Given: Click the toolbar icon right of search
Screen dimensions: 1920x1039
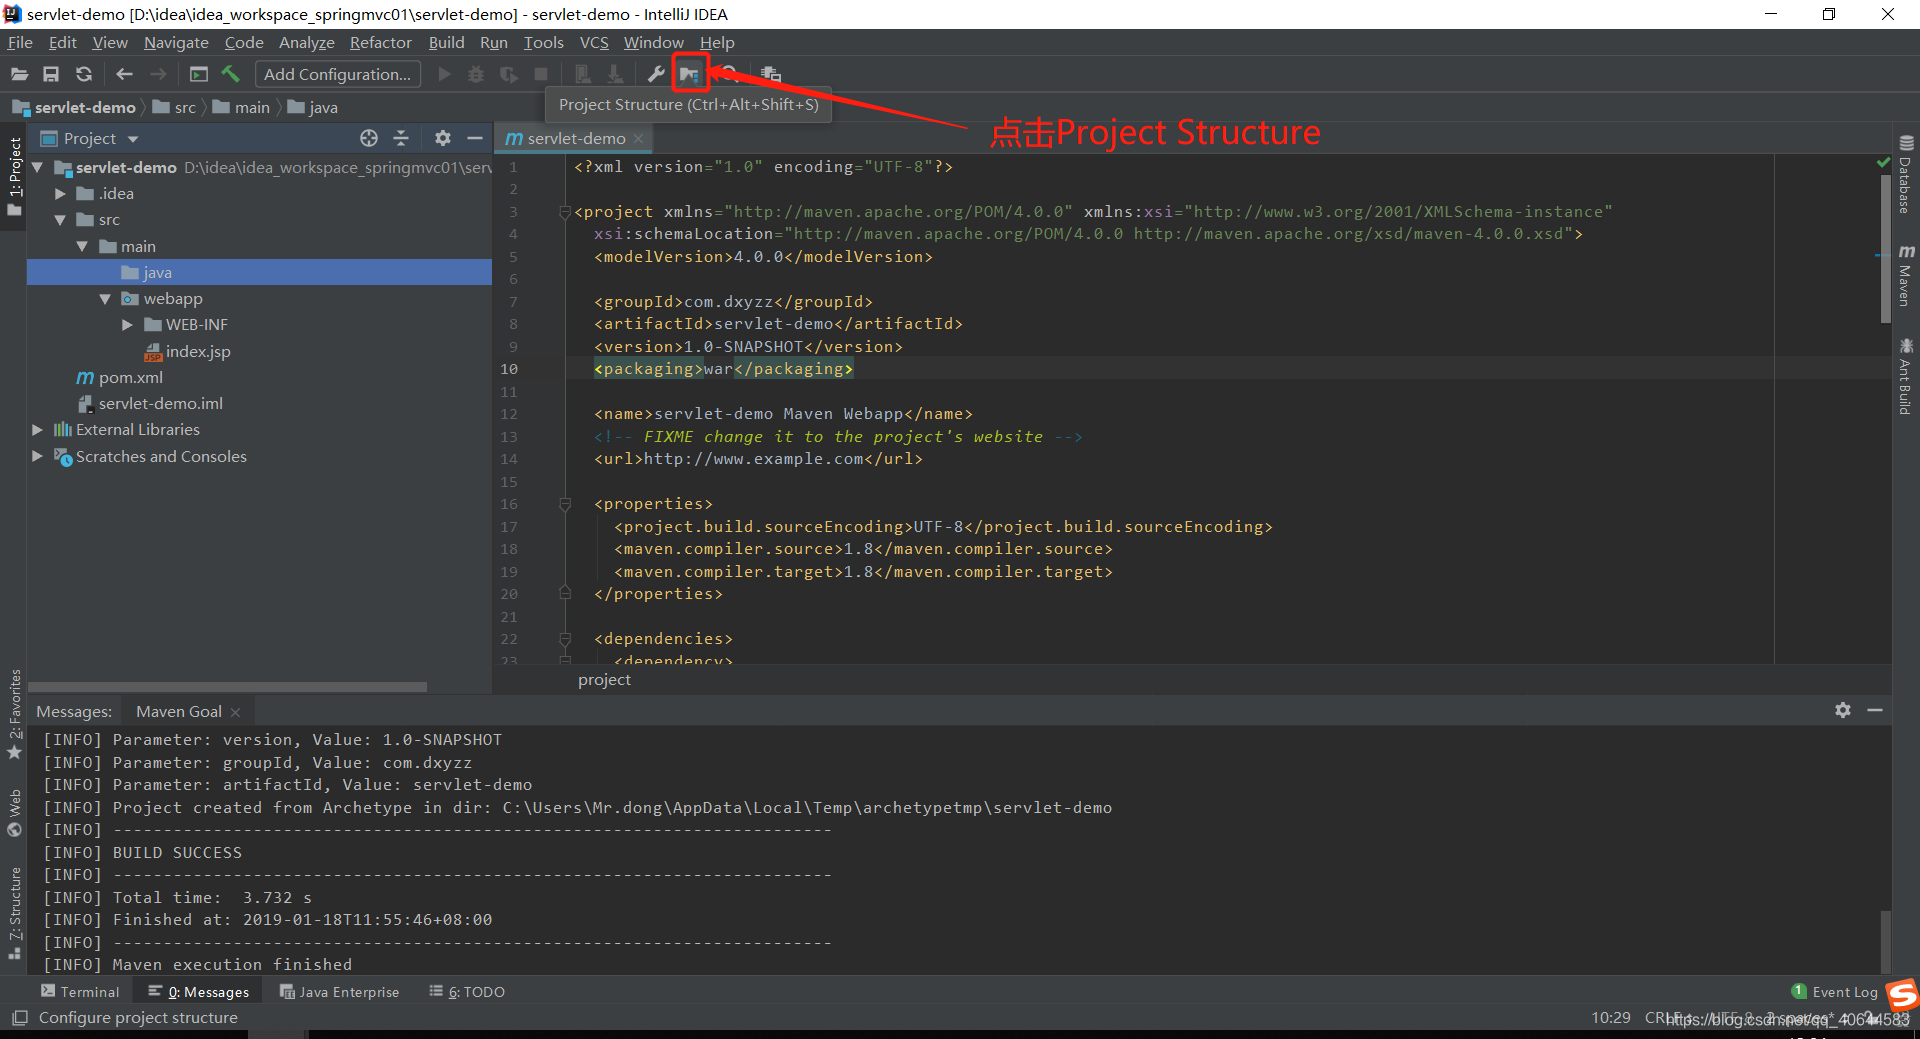Looking at the screenshot, I should tap(770, 74).
